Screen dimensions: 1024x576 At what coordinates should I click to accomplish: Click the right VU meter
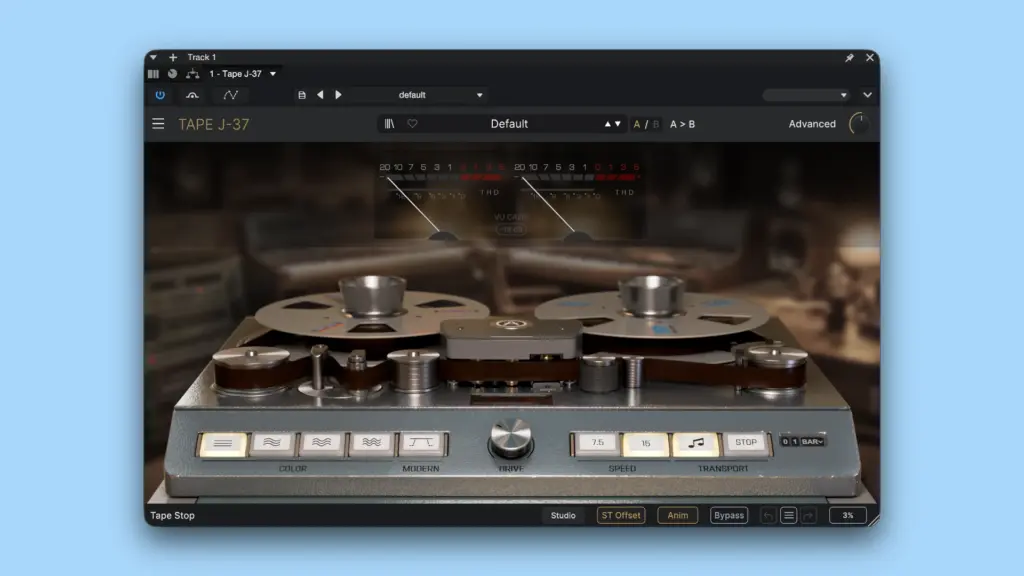coord(577,200)
